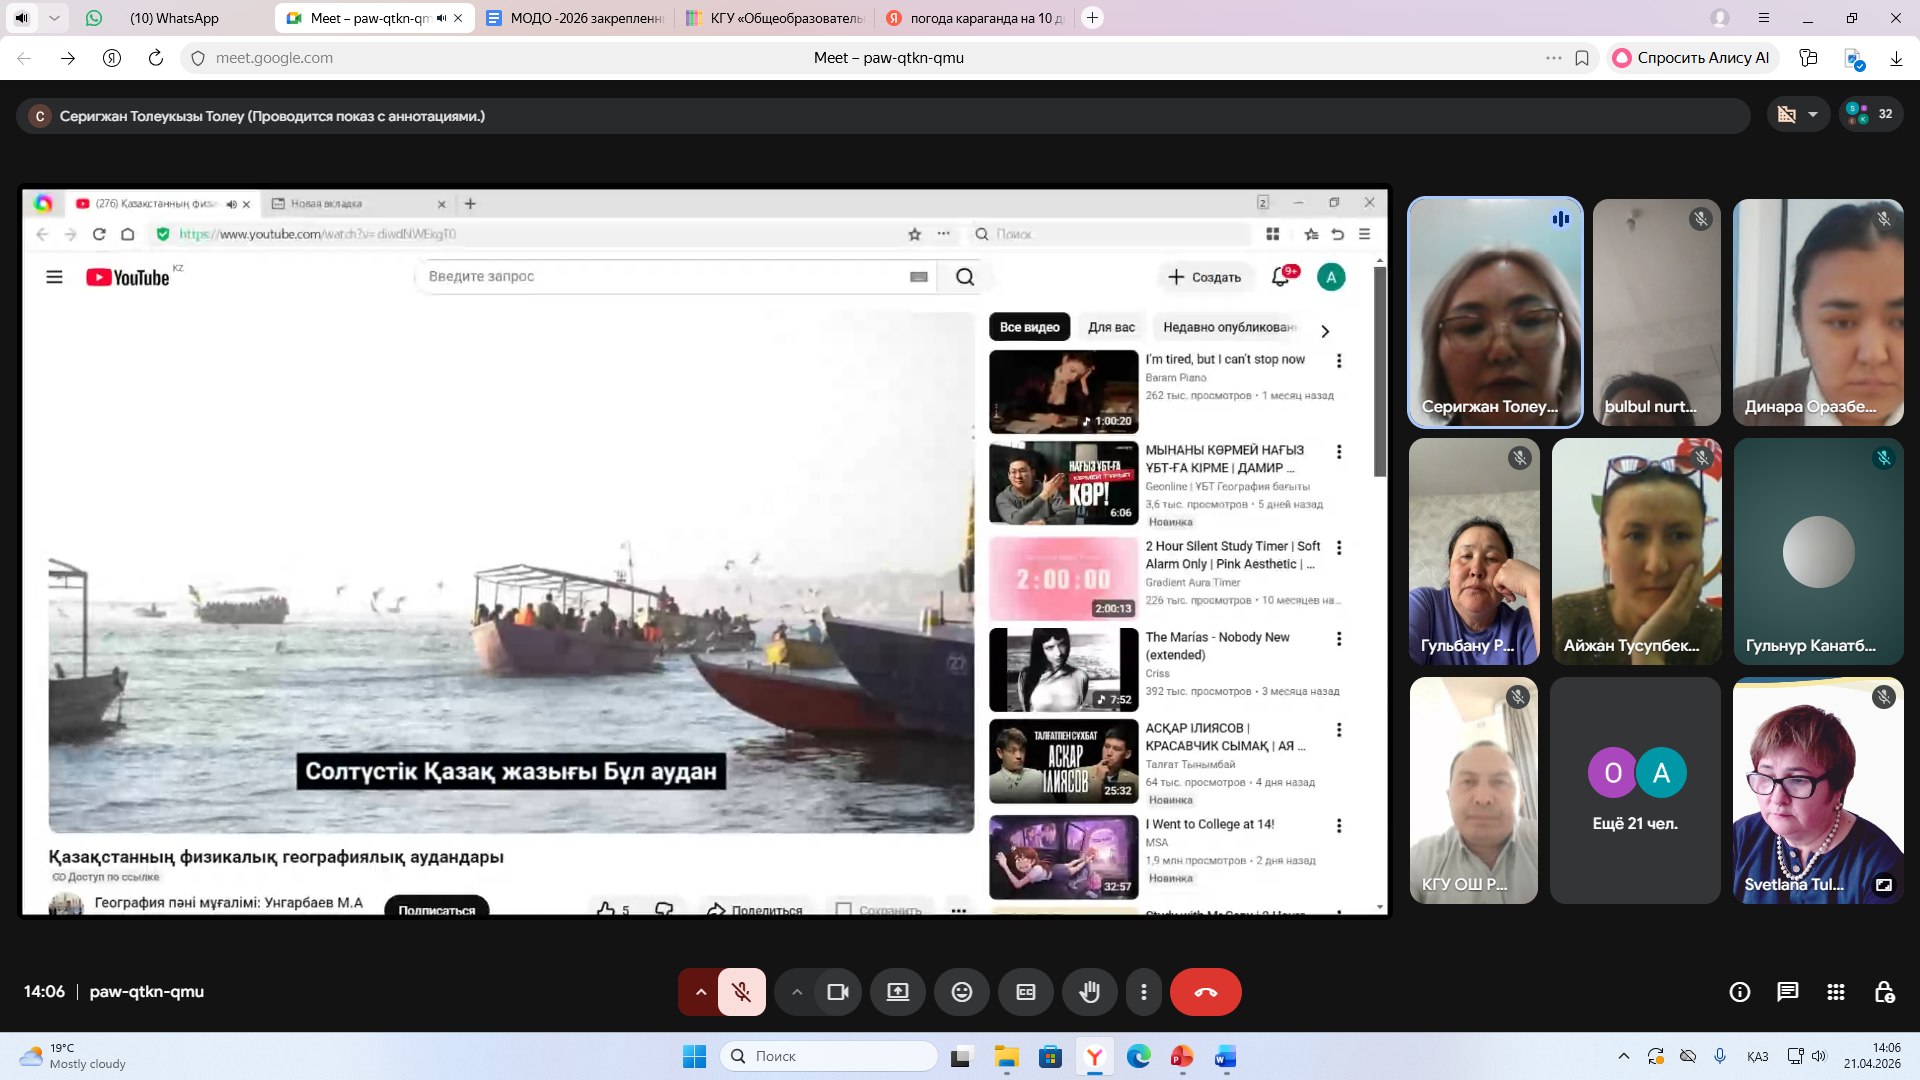
Task: Expand video settings arrow beside camera
Action: (x=797, y=992)
